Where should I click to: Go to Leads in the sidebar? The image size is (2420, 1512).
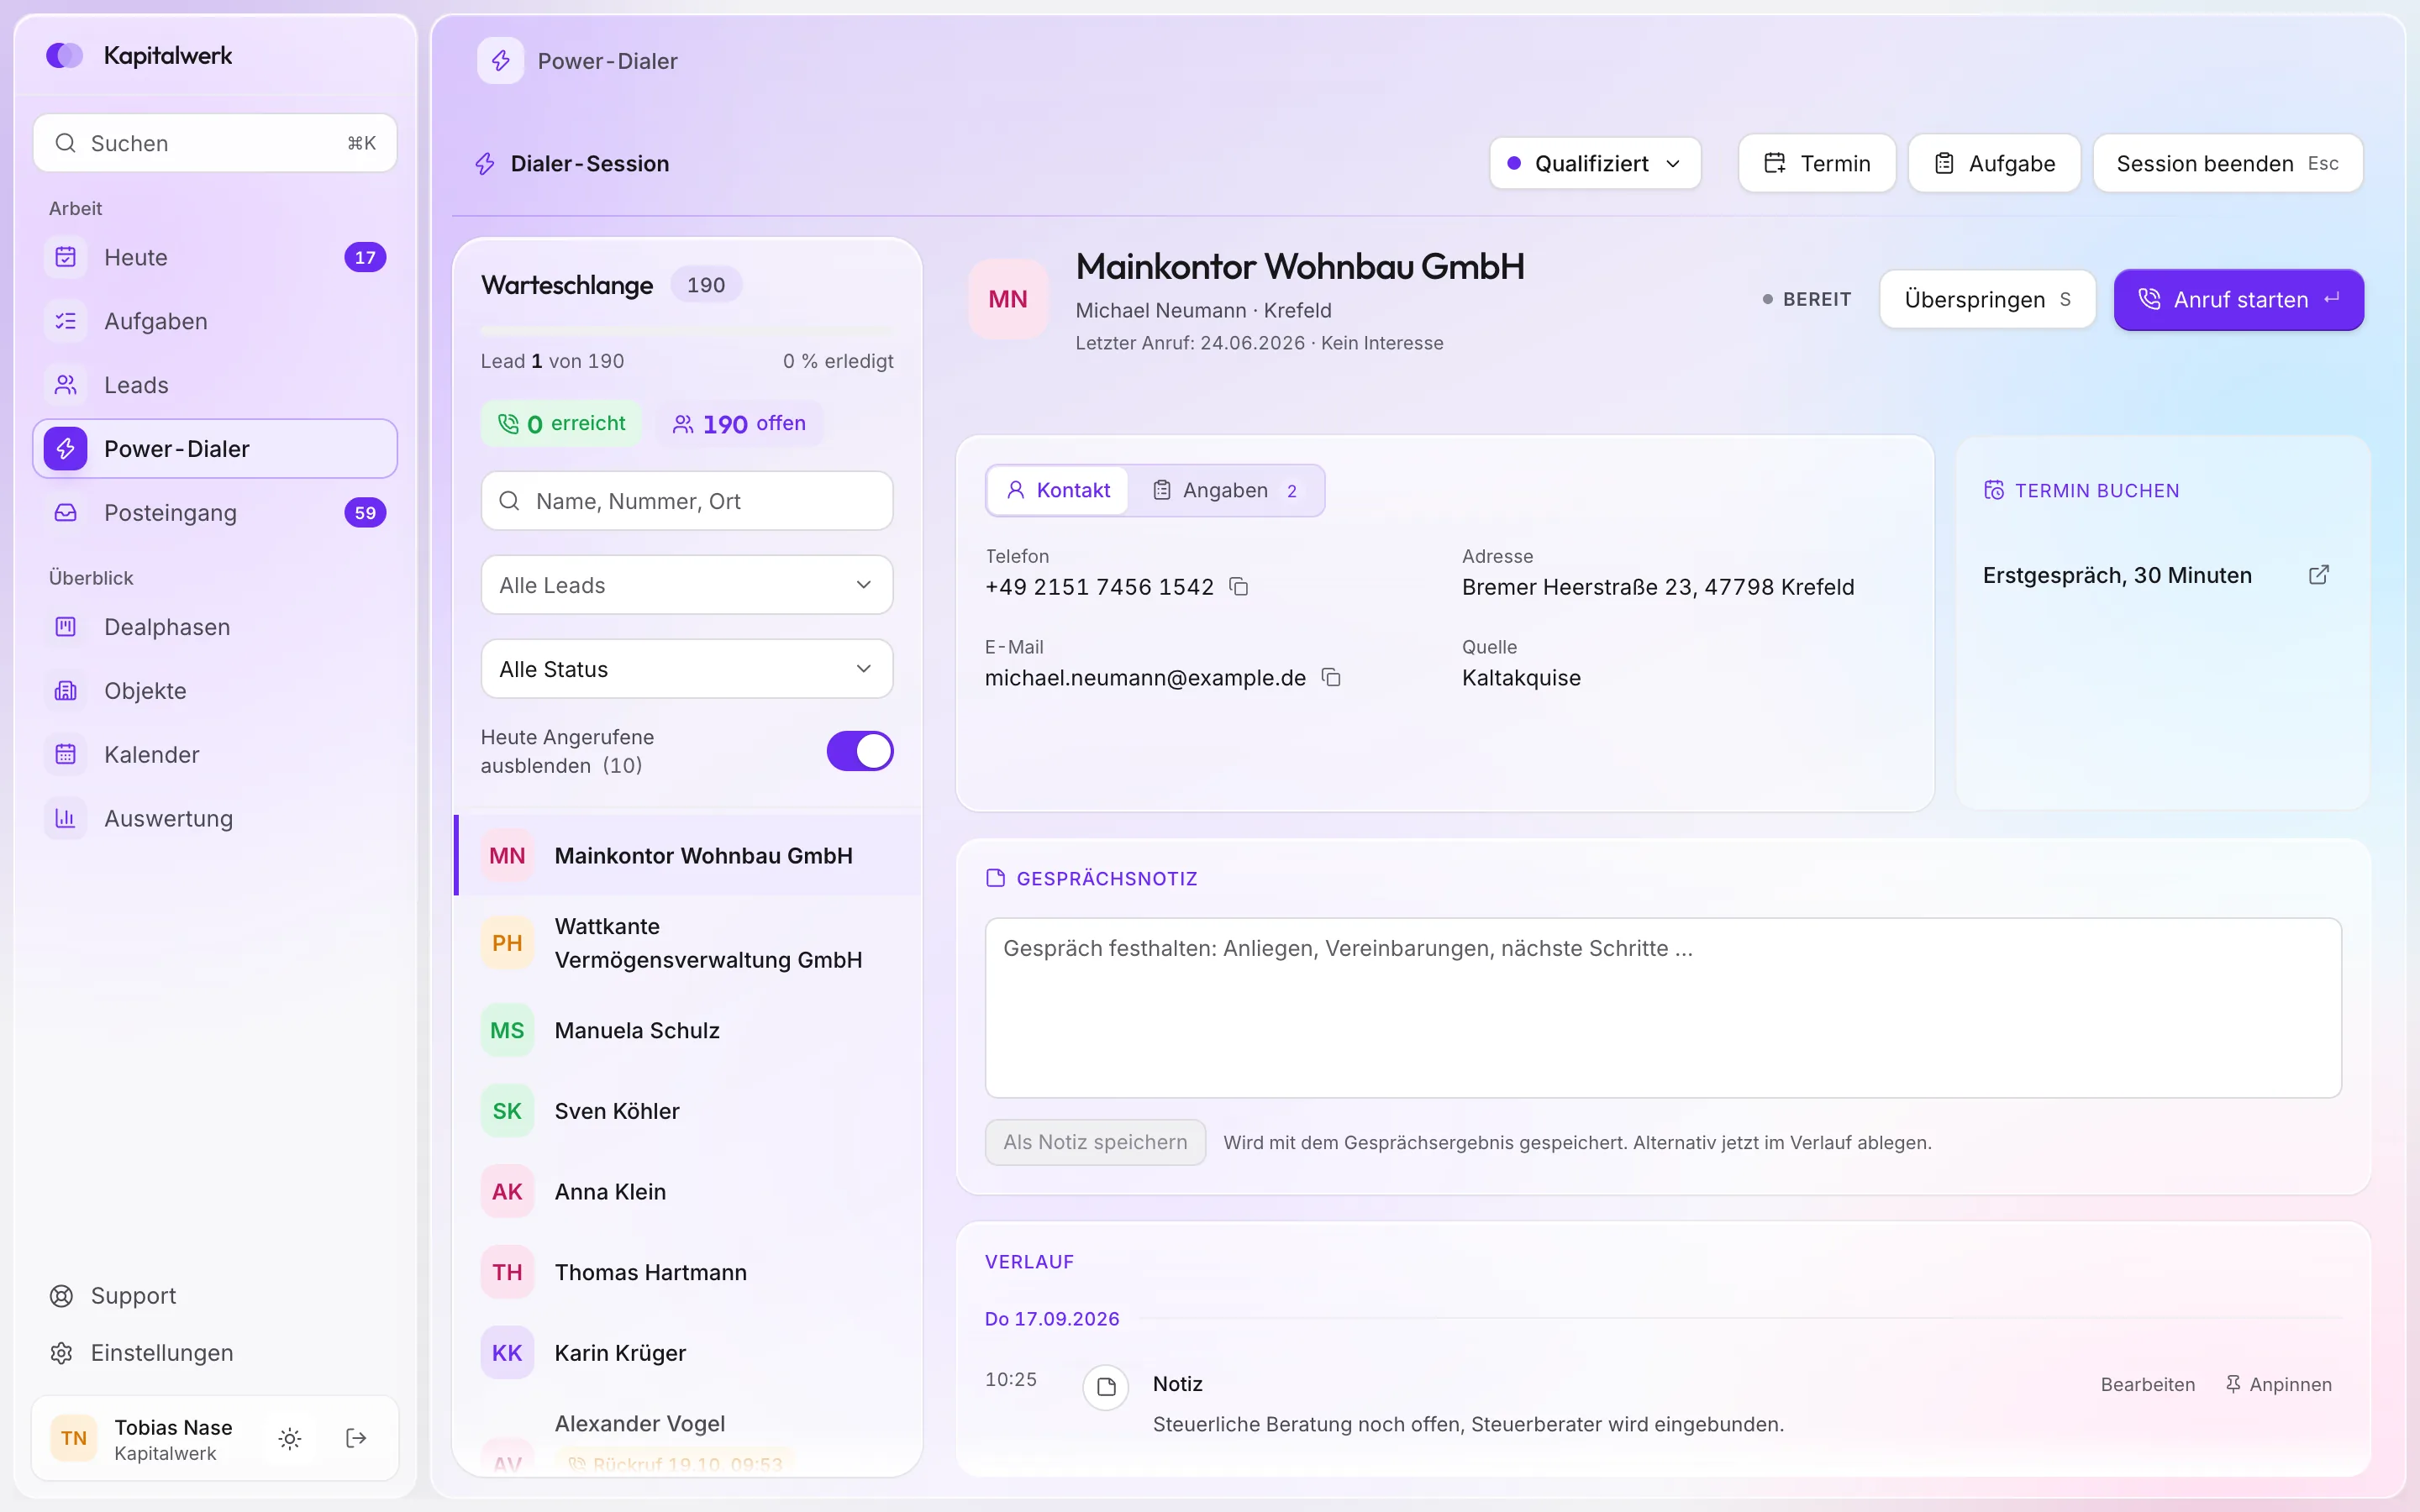(x=215, y=385)
